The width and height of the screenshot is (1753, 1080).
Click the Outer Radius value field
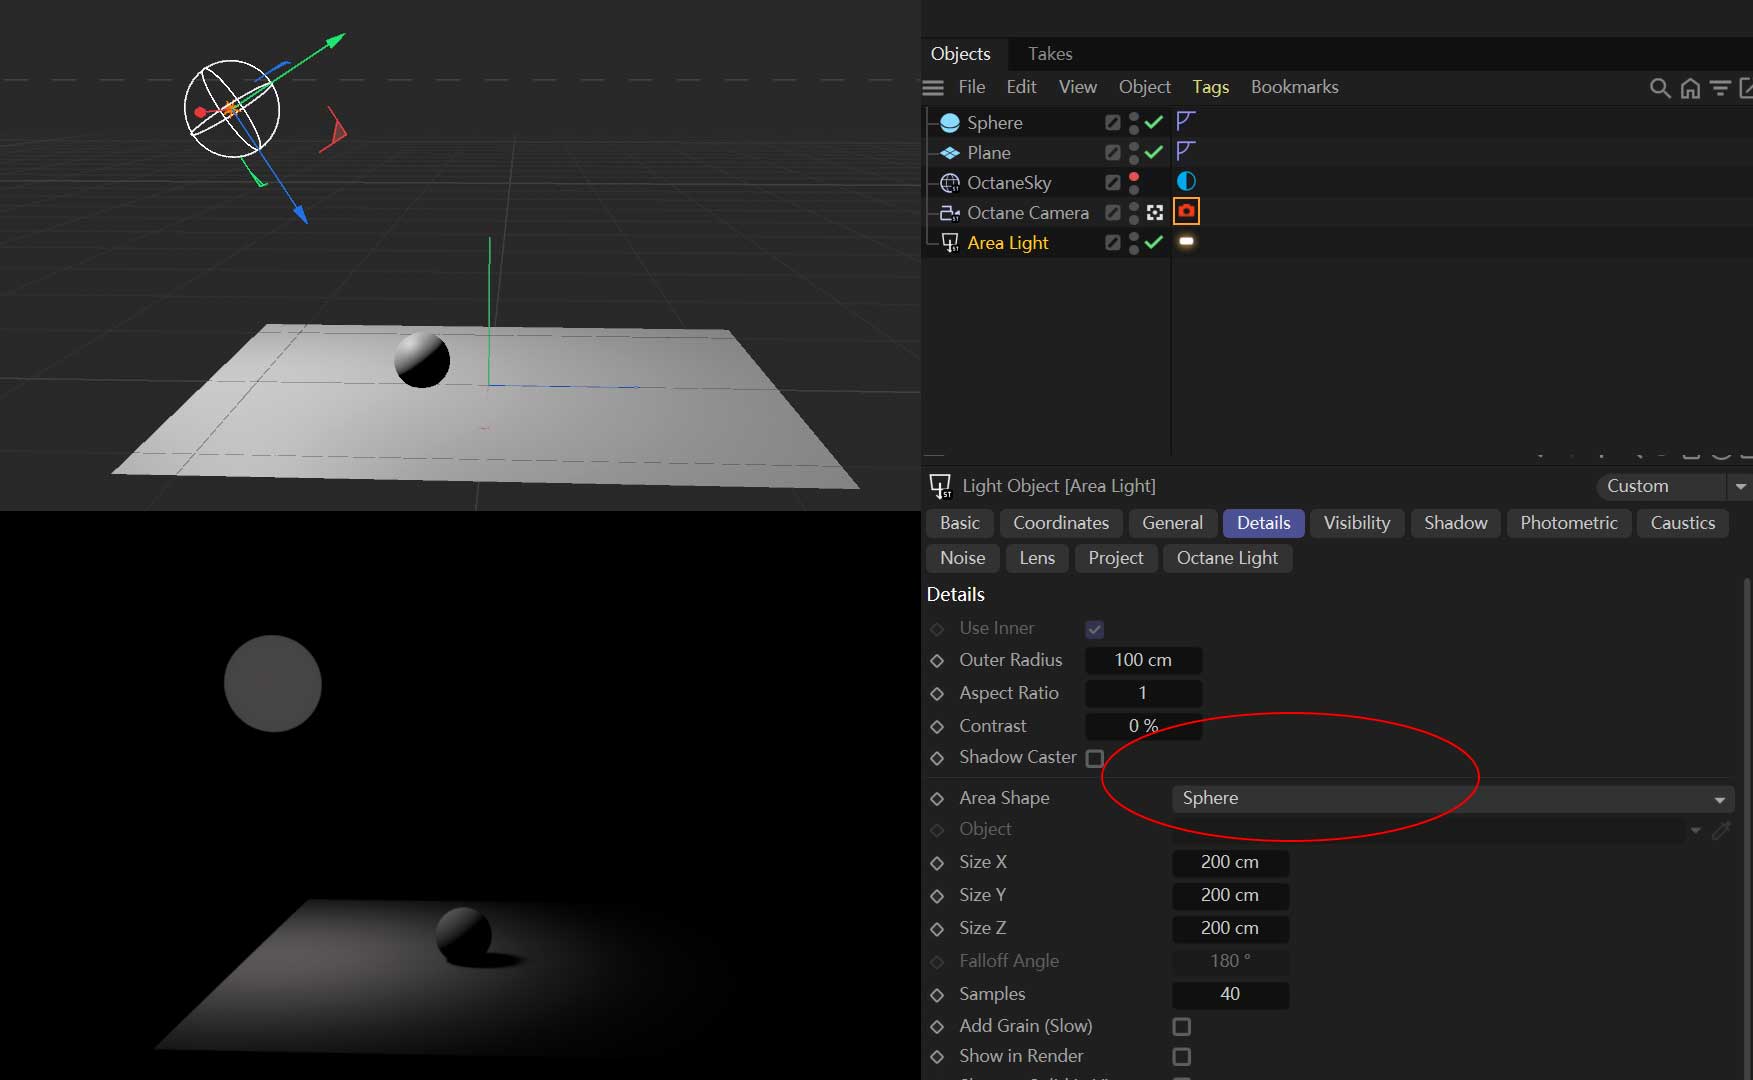[x=1143, y=661]
